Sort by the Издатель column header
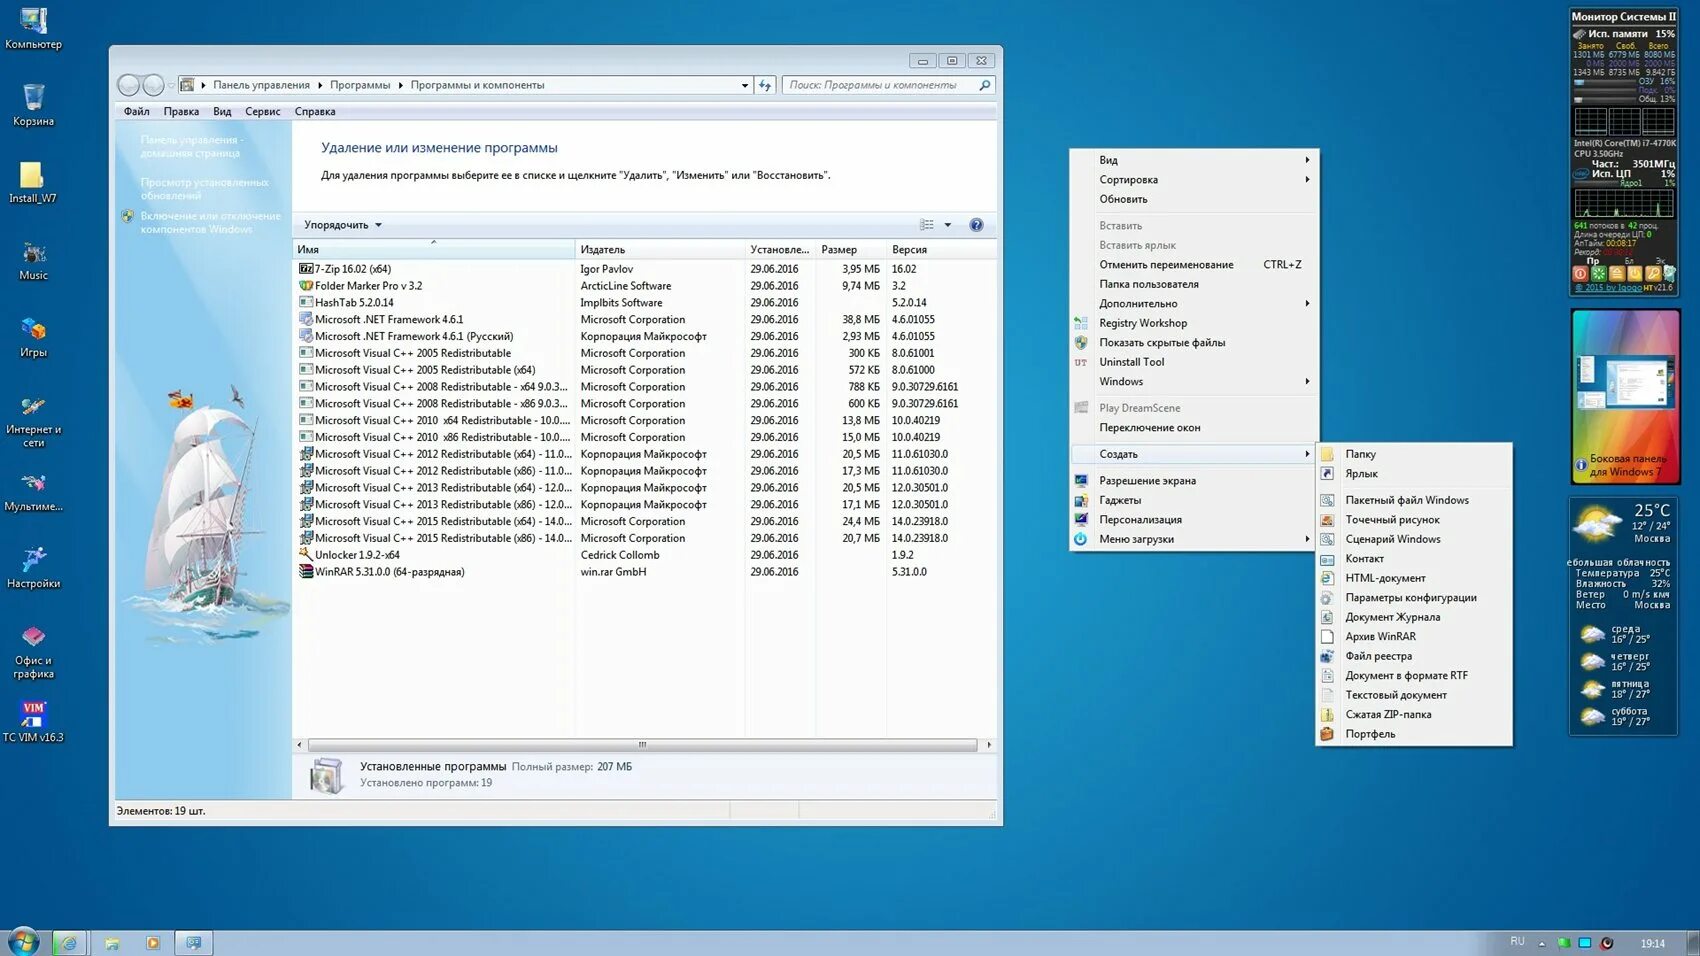 660,250
